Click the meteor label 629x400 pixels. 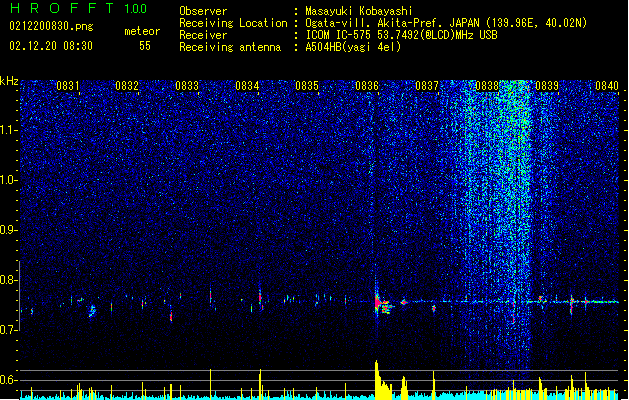point(142,31)
